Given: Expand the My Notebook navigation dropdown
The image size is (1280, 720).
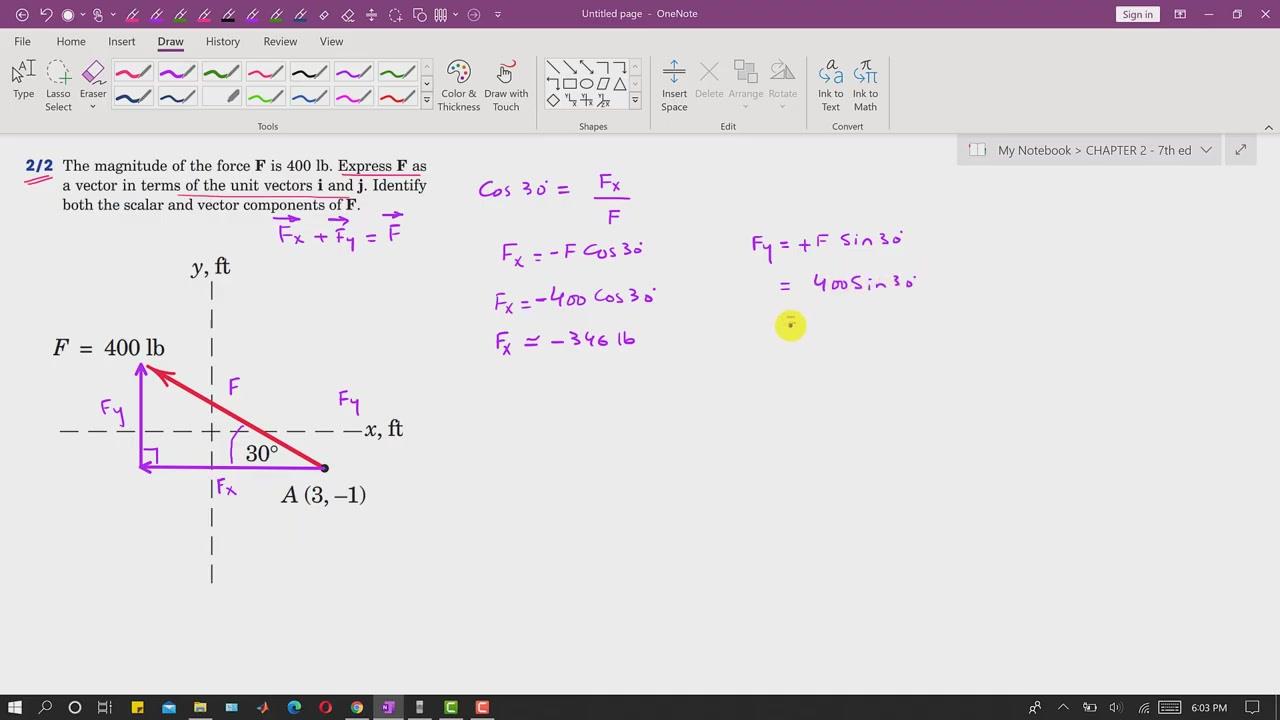Looking at the screenshot, I should coord(1206,150).
